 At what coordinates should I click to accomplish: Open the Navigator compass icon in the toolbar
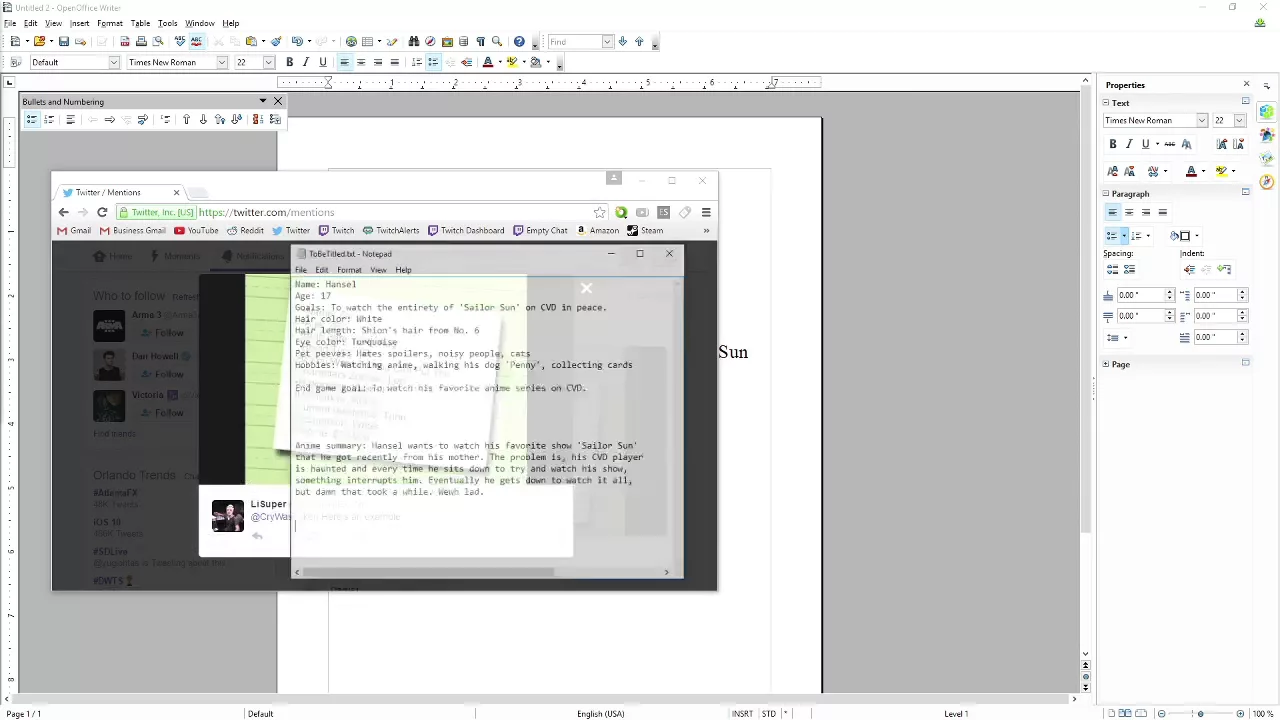430,42
